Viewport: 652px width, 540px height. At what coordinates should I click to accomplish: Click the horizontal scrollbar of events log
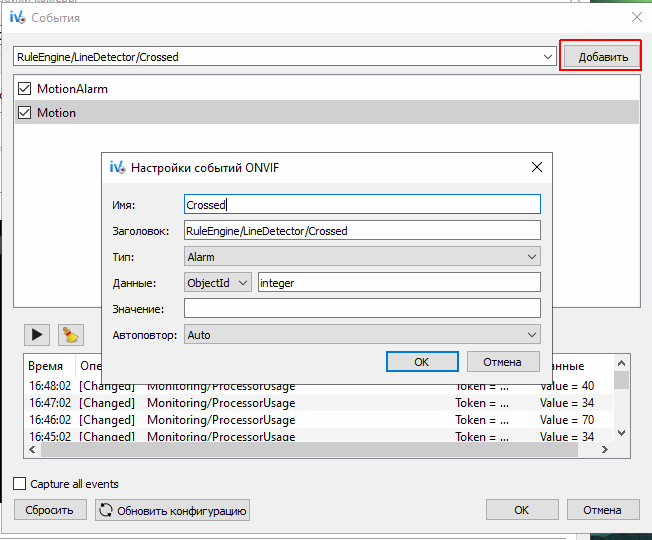(x=309, y=449)
